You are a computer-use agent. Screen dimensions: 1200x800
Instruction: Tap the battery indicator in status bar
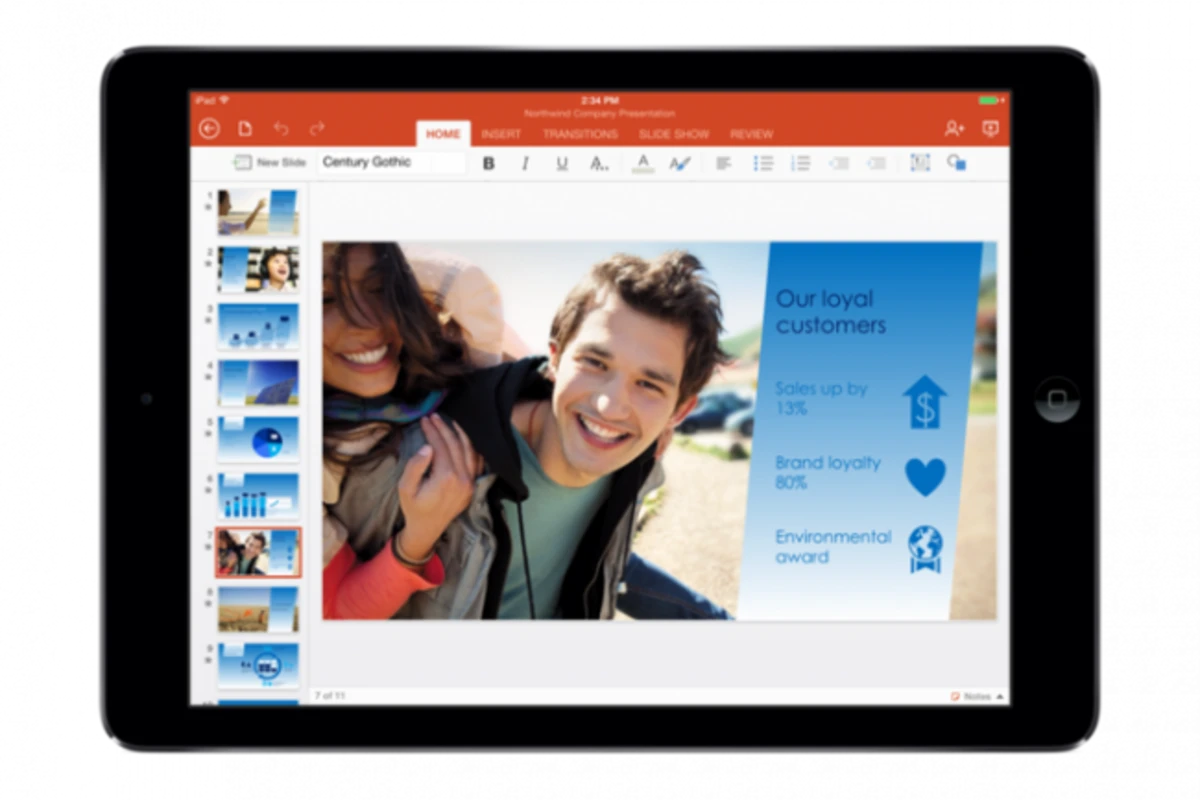click(990, 100)
